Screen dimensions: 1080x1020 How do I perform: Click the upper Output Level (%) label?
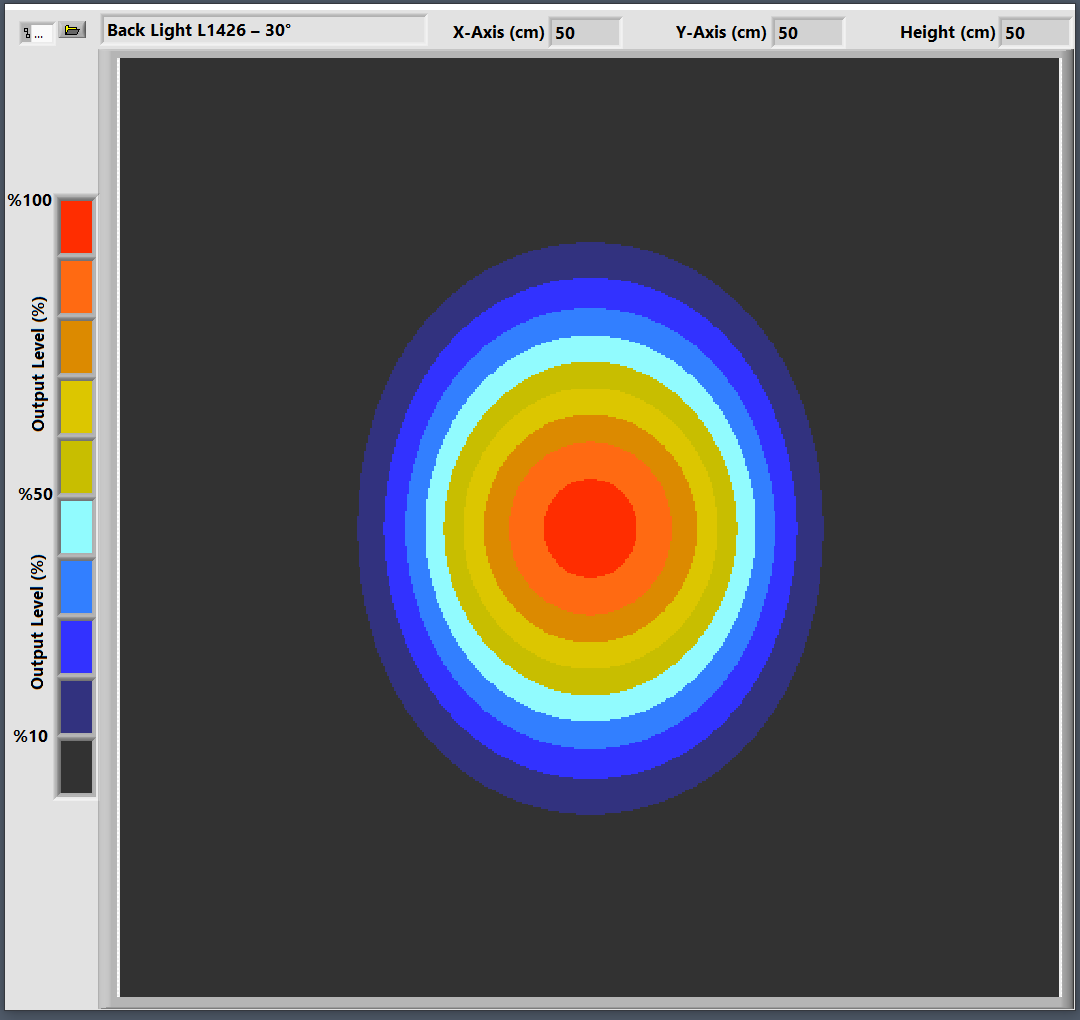pyautogui.click(x=38, y=364)
